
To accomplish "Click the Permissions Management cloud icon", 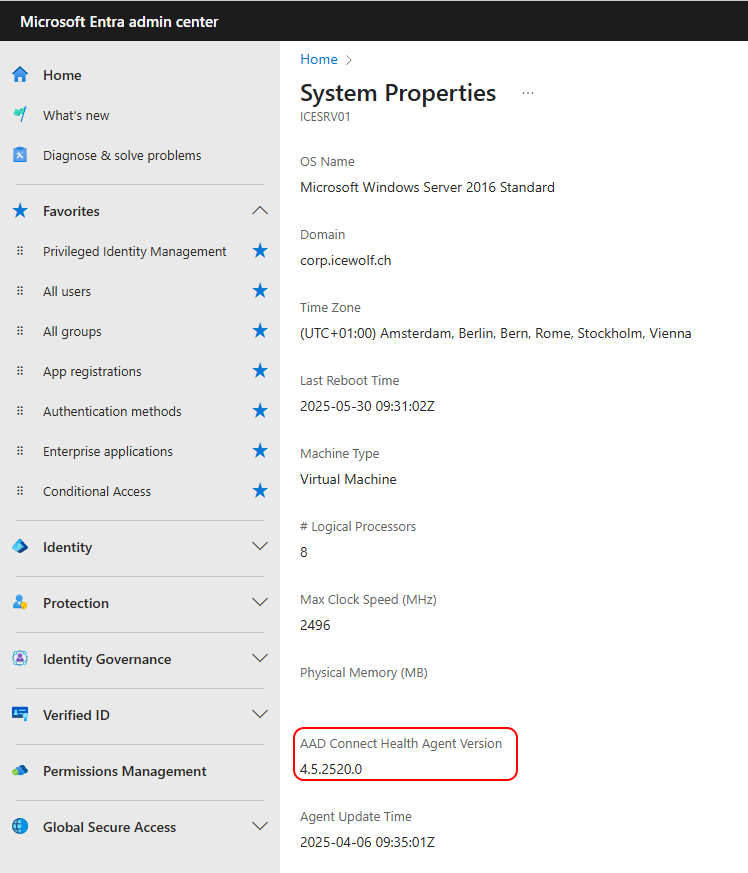I will pyautogui.click(x=20, y=771).
